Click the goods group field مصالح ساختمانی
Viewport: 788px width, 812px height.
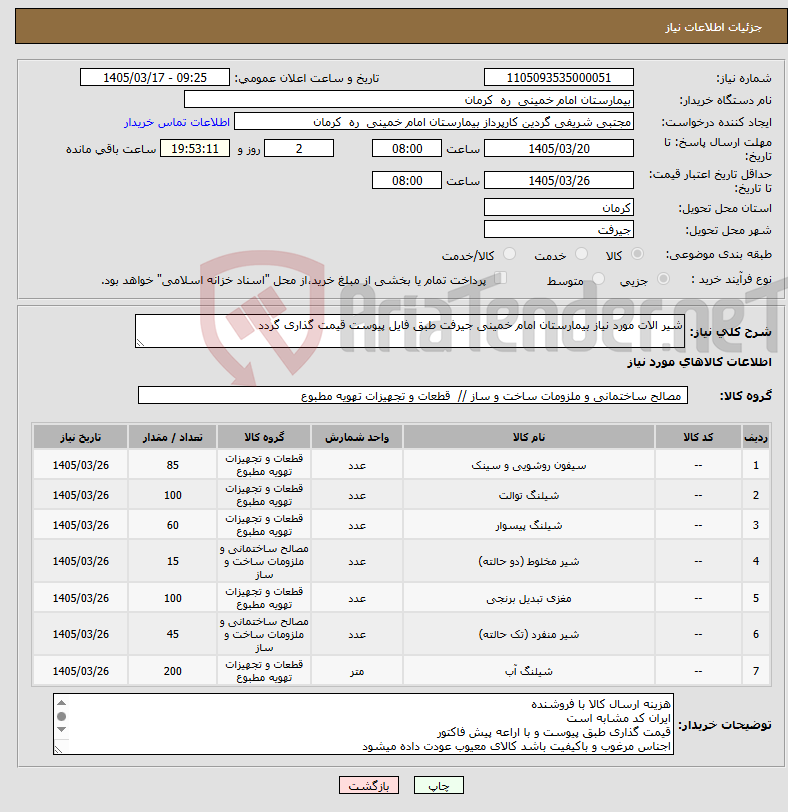[x=413, y=396]
